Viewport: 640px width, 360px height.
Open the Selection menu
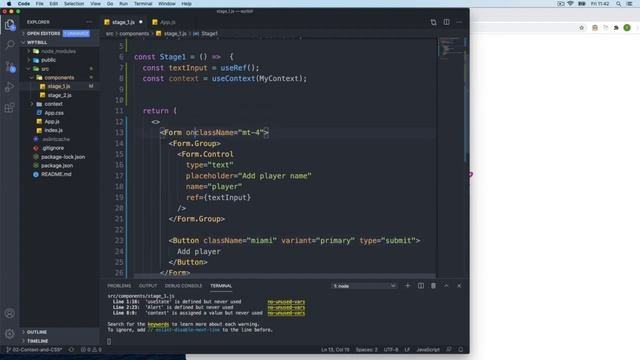pyautogui.click(x=74, y=4)
